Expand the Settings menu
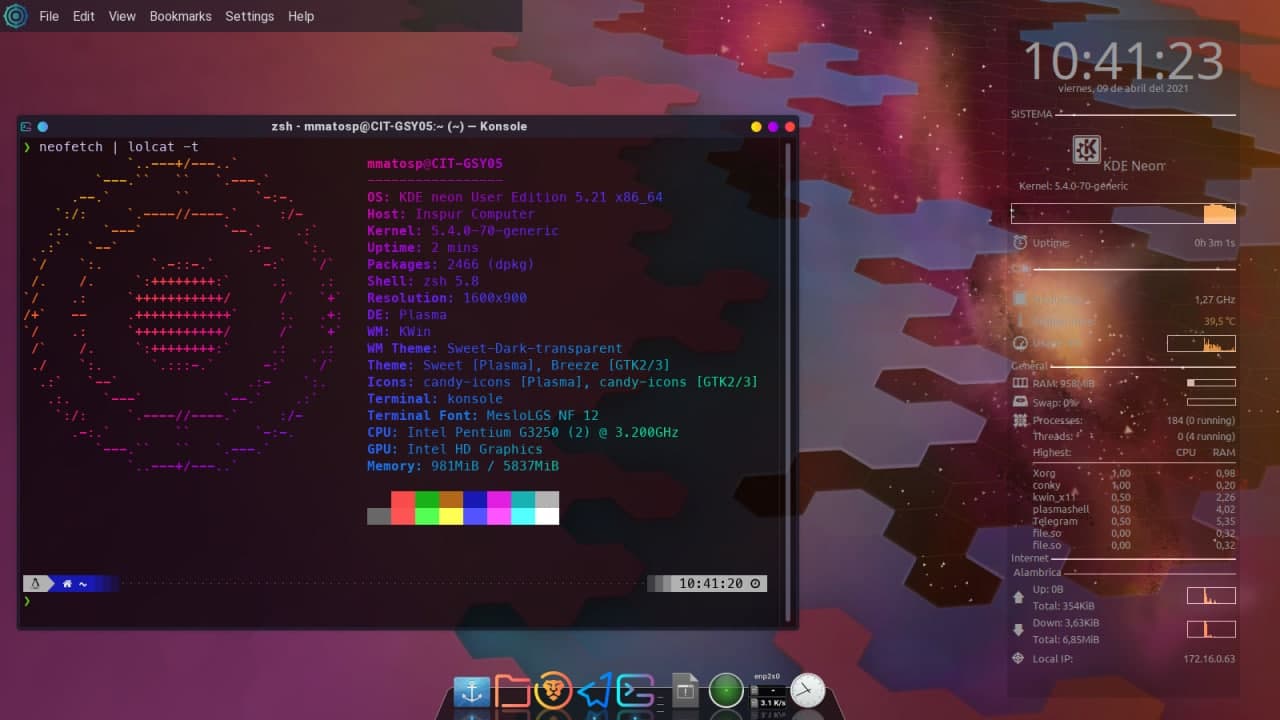 [x=249, y=16]
